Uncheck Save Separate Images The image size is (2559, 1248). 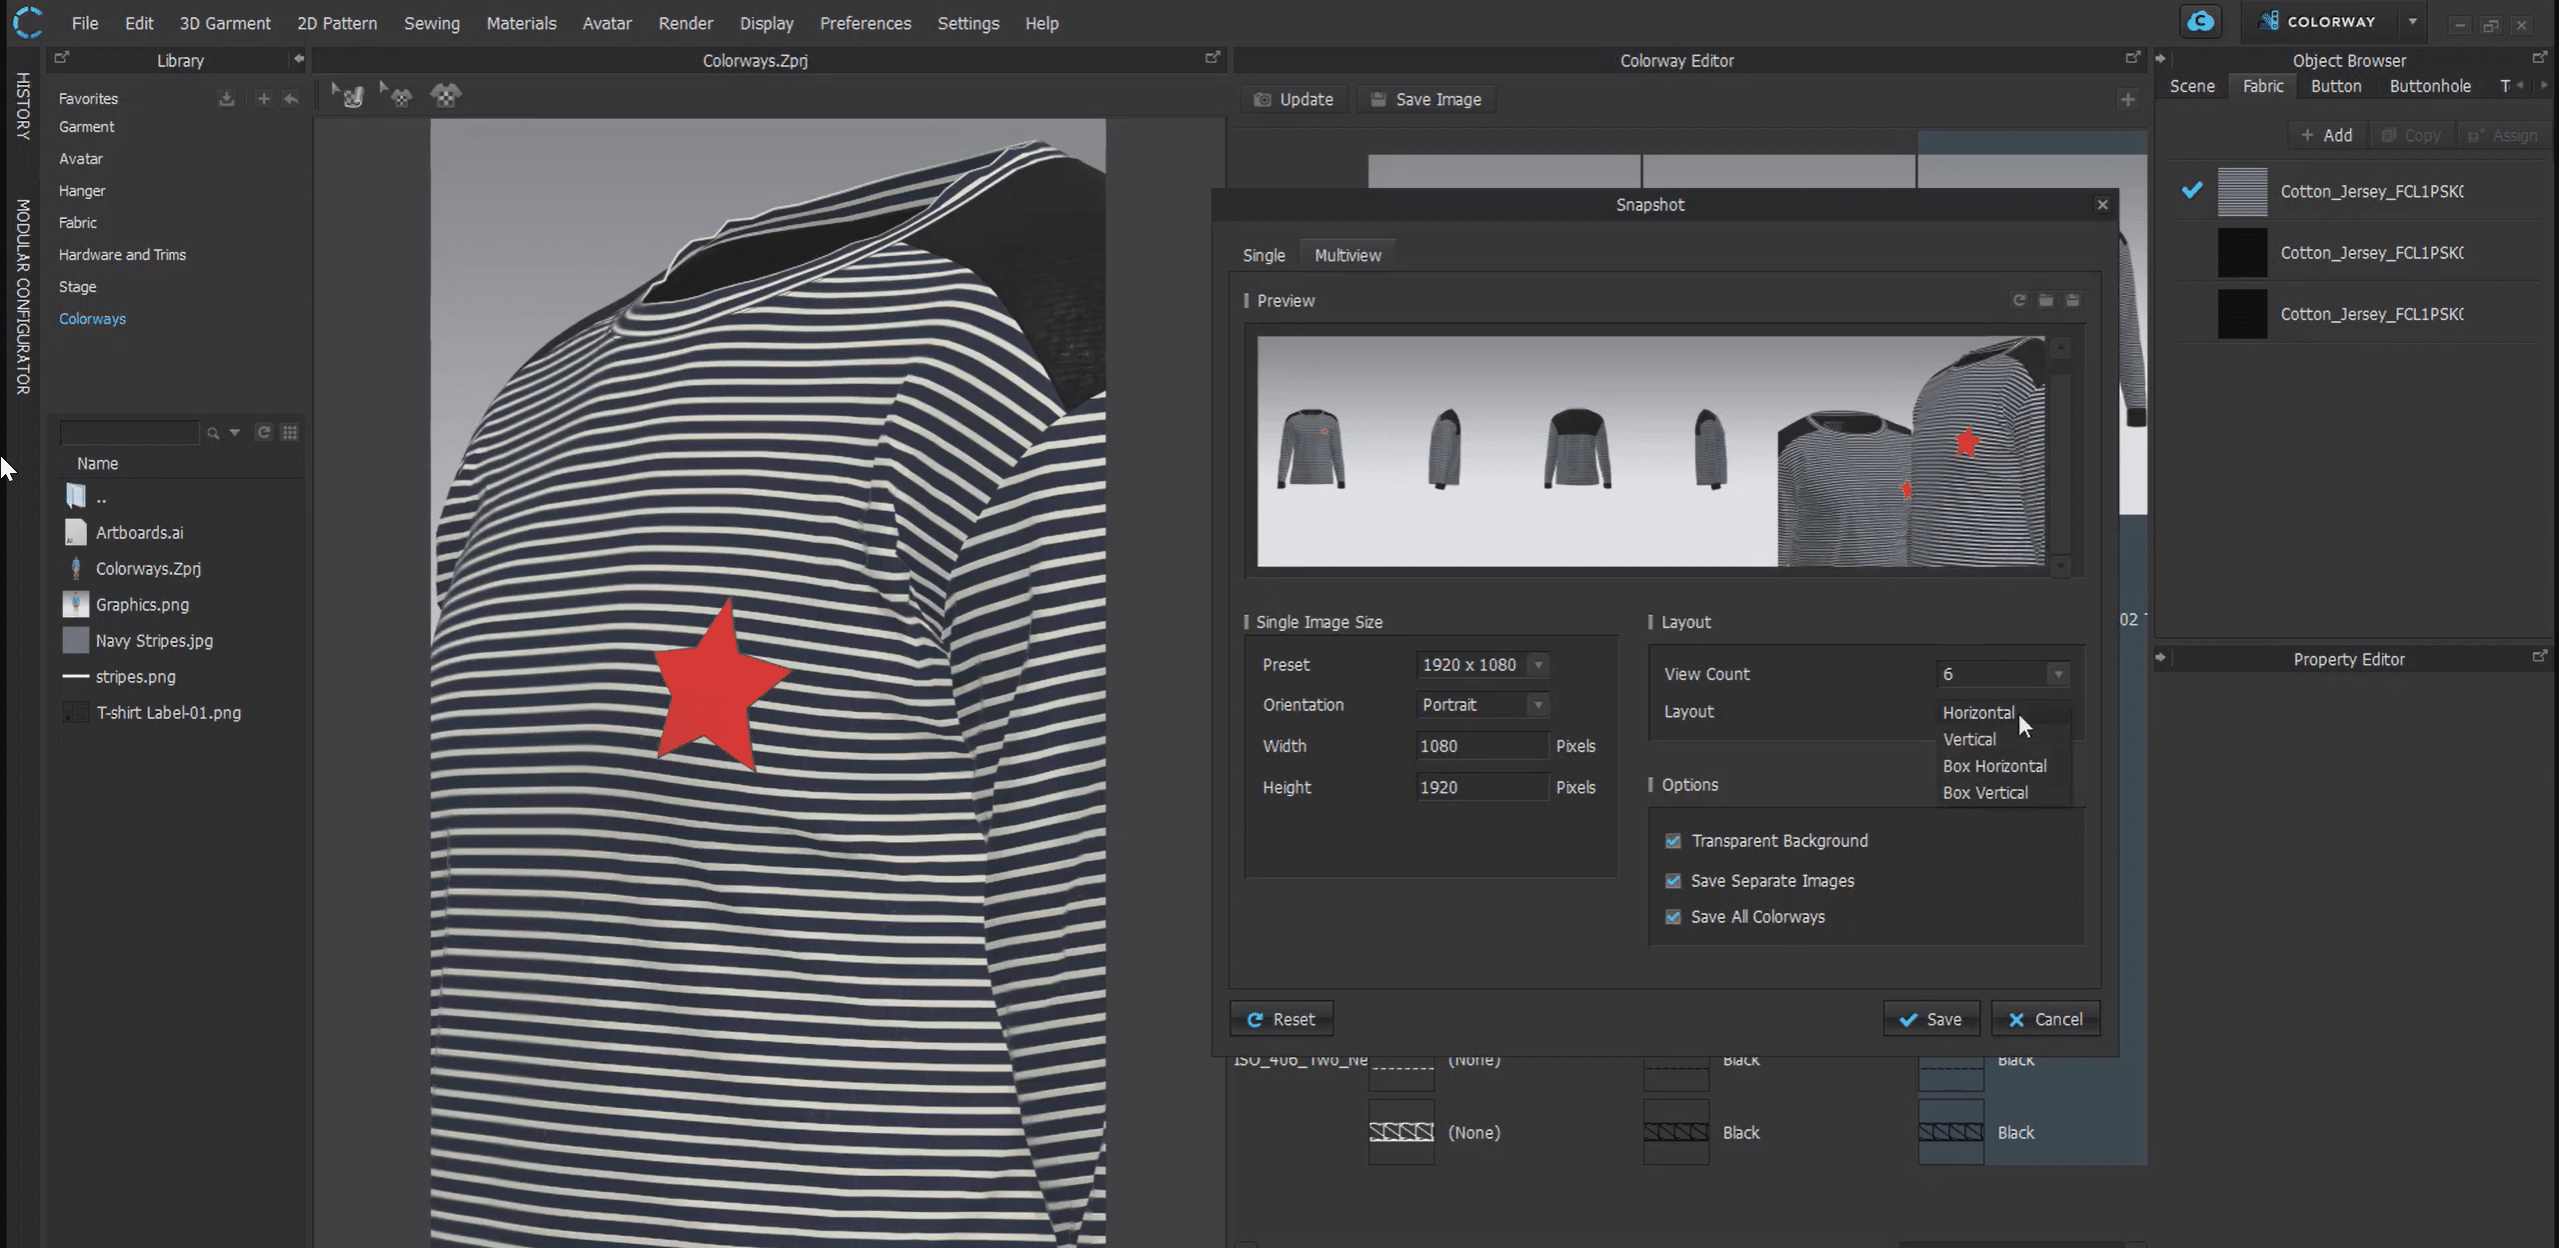click(x=1673, y=881)
